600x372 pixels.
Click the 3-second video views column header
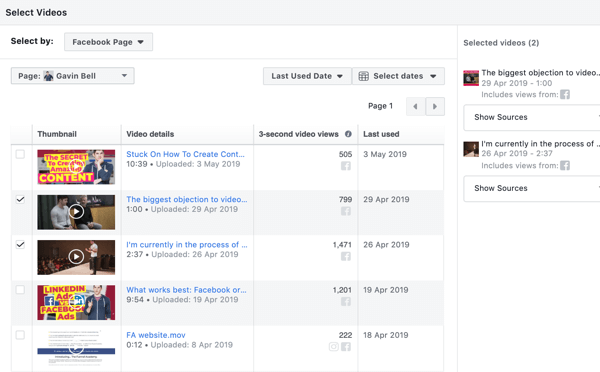(298, 134)
